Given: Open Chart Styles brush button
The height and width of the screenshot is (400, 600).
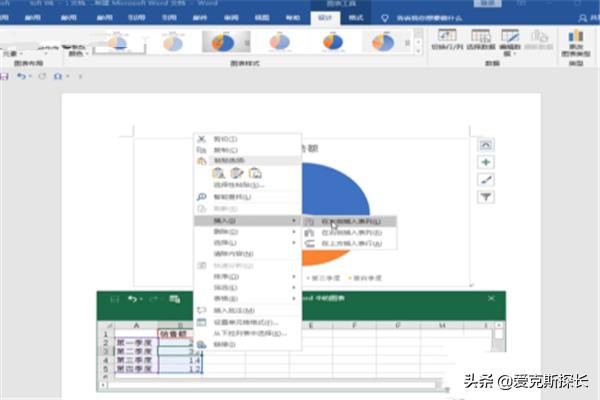Looking at the screenshot, I should click(x=486, y=180).
